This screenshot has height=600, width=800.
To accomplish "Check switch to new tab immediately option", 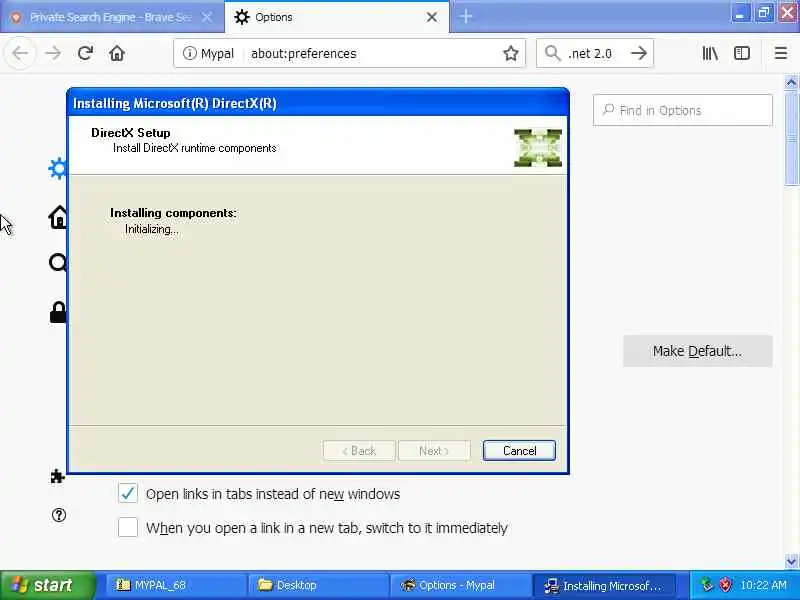I will 128,527.
